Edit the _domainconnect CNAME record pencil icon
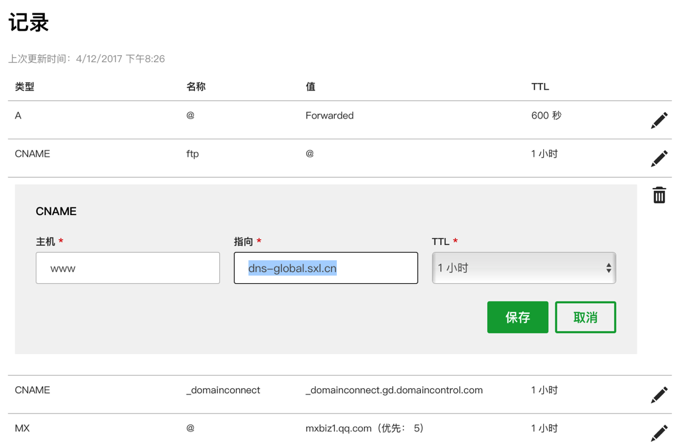700x442 pixels. coord(659,395)
